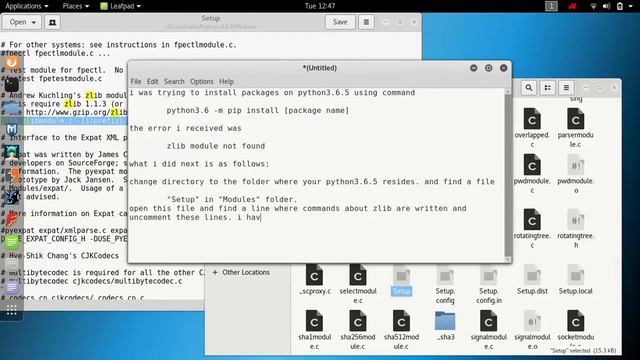This screenshot has height=360, width=640.
Task: Open the Wi-Fi network indicator
Action: point(593,6)
